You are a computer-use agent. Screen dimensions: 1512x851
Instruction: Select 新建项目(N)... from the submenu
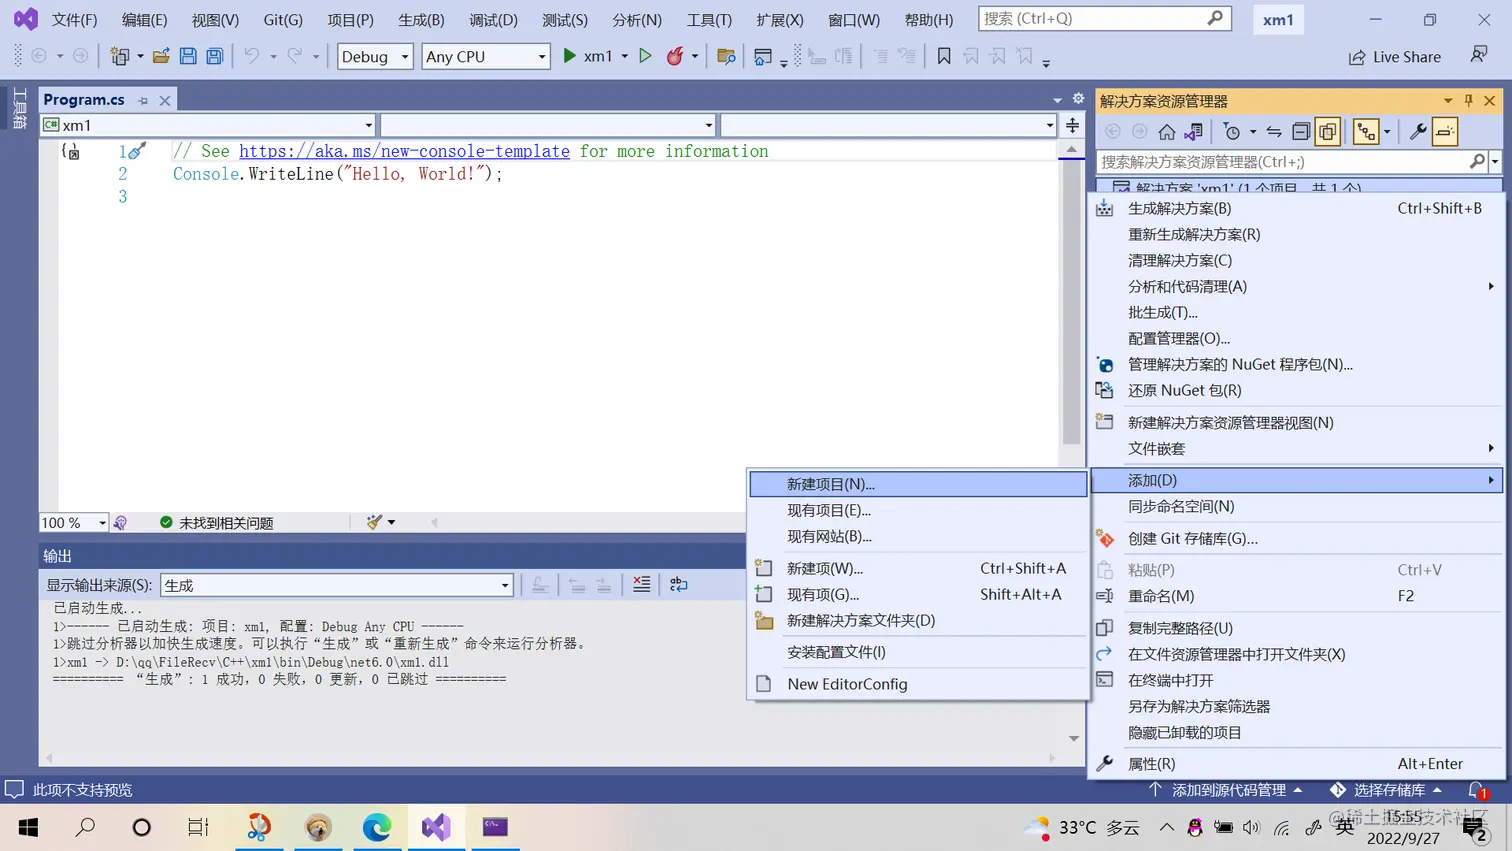(x=918, y=484)
